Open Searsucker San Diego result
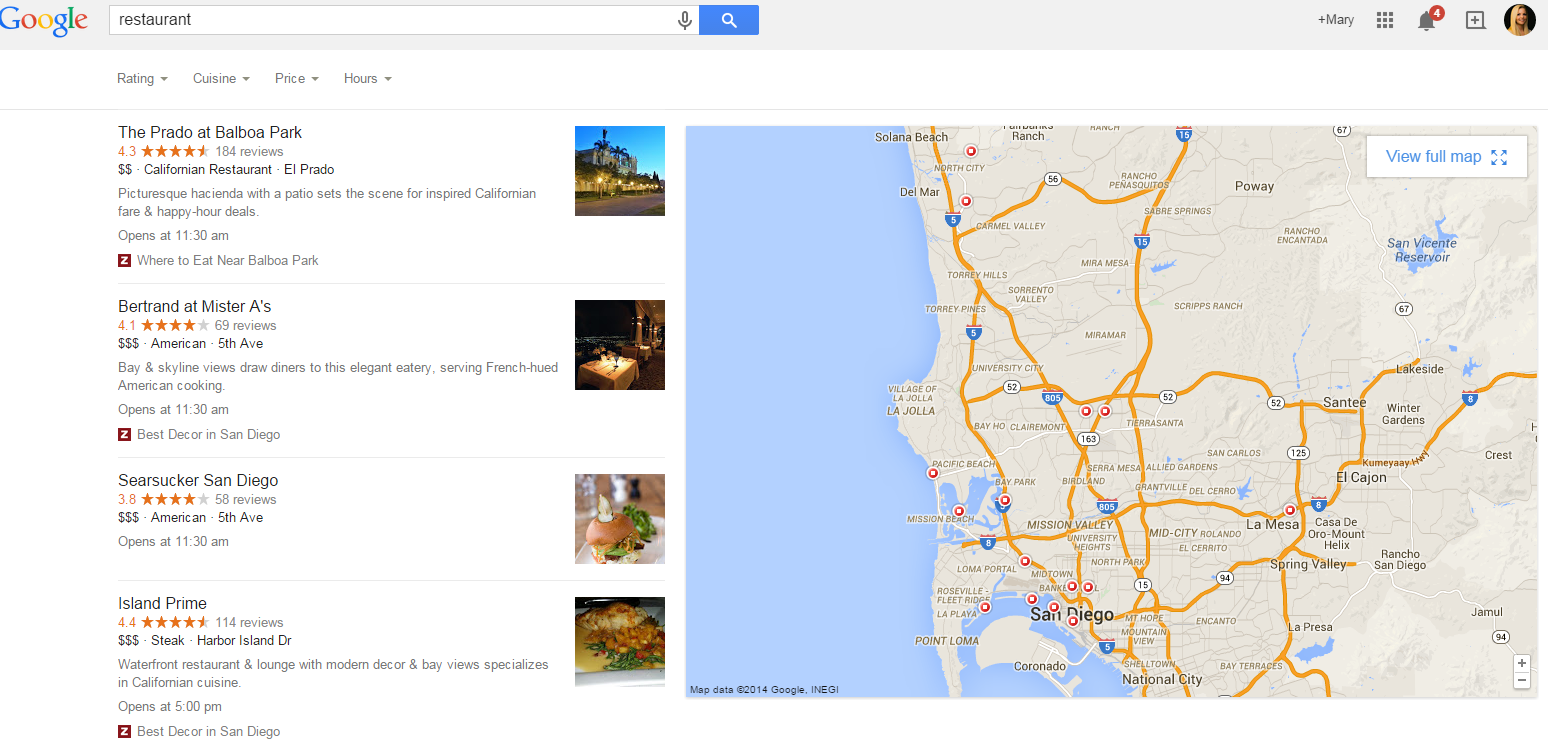This screenshot has width=1548, height=740. (198, 480)
